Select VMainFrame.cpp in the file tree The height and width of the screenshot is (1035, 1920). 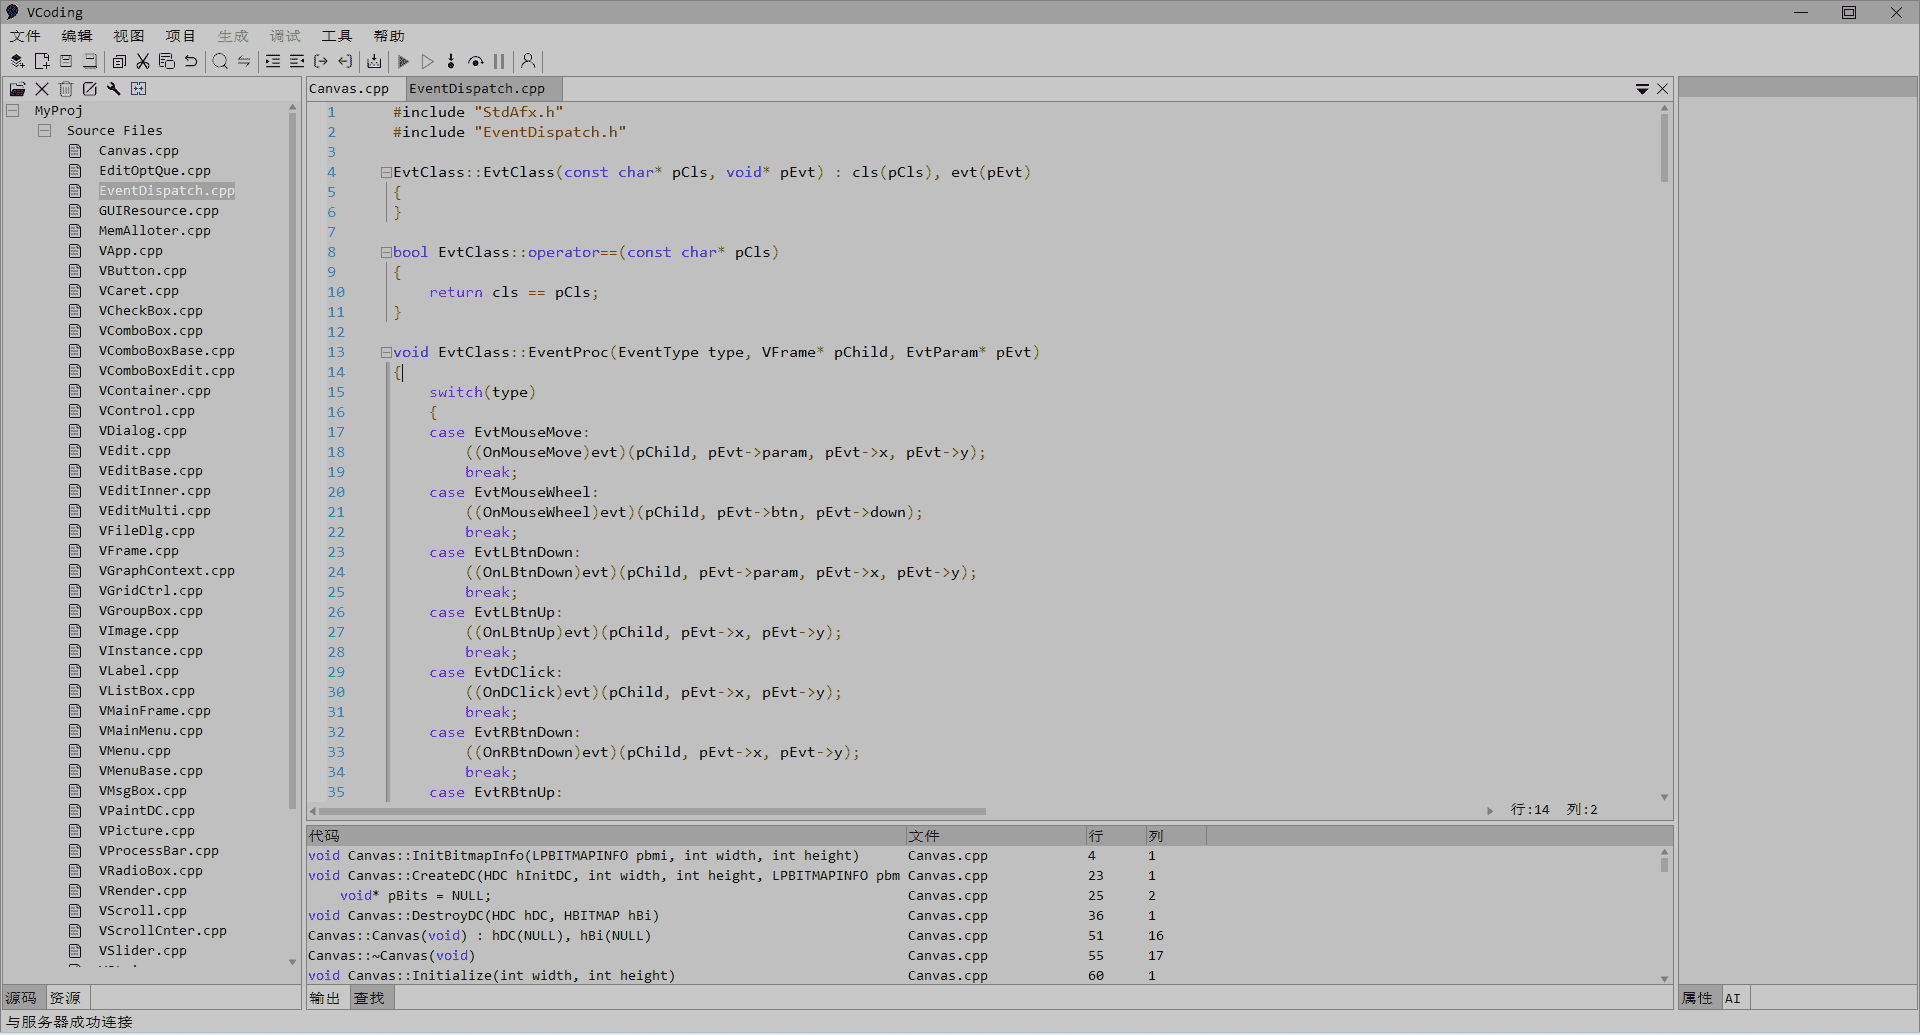coord(155,711)
